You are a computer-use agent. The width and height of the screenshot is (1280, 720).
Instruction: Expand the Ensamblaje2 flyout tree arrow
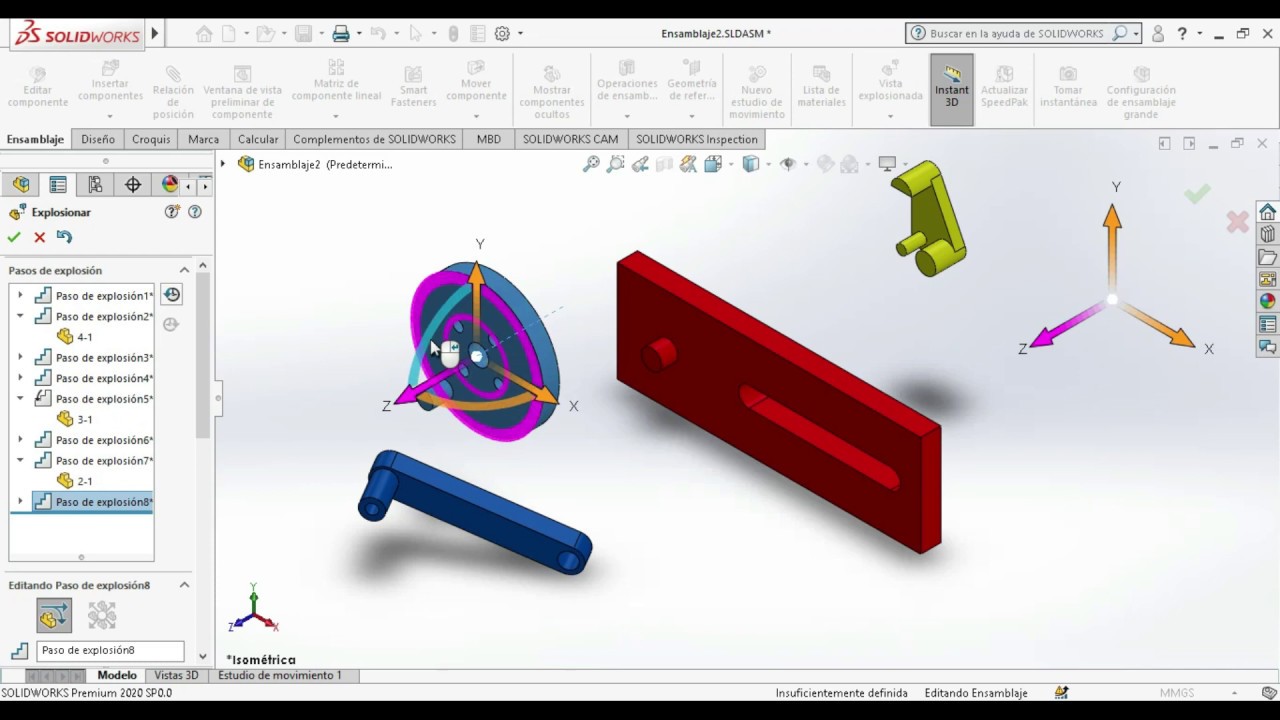(223, 164)
